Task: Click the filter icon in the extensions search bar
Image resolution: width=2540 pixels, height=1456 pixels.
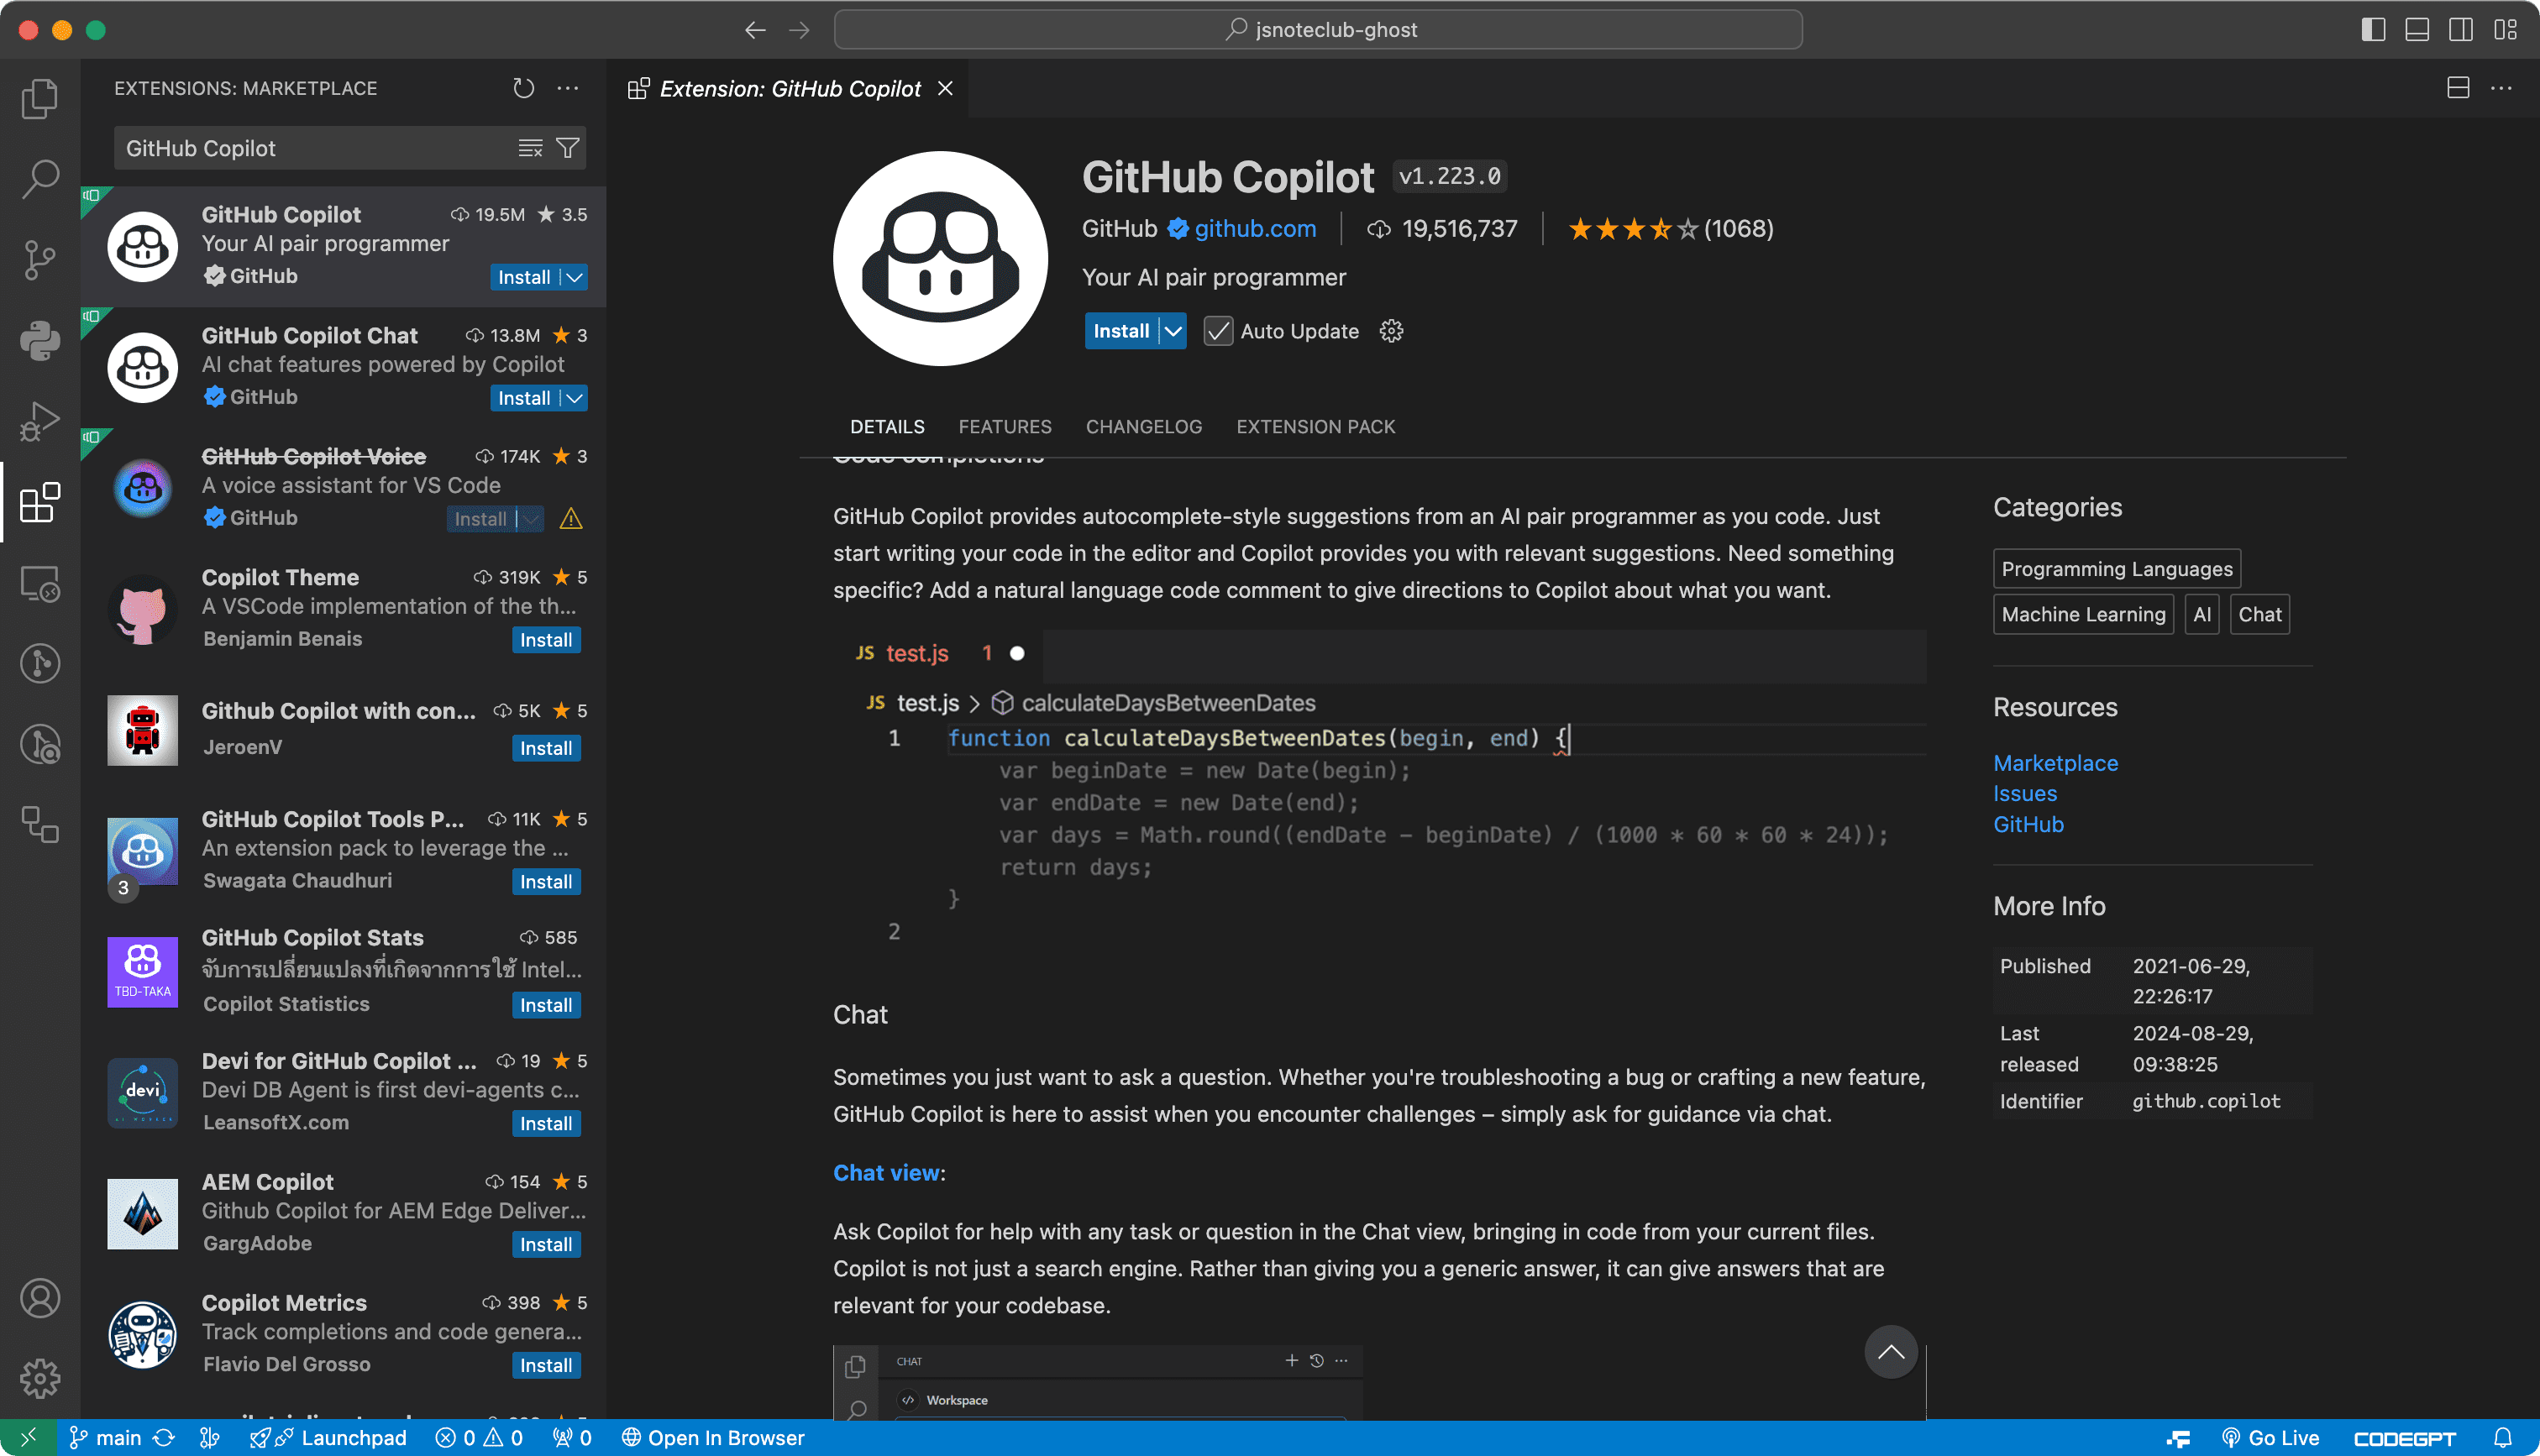Action: [x=567, y=148]
